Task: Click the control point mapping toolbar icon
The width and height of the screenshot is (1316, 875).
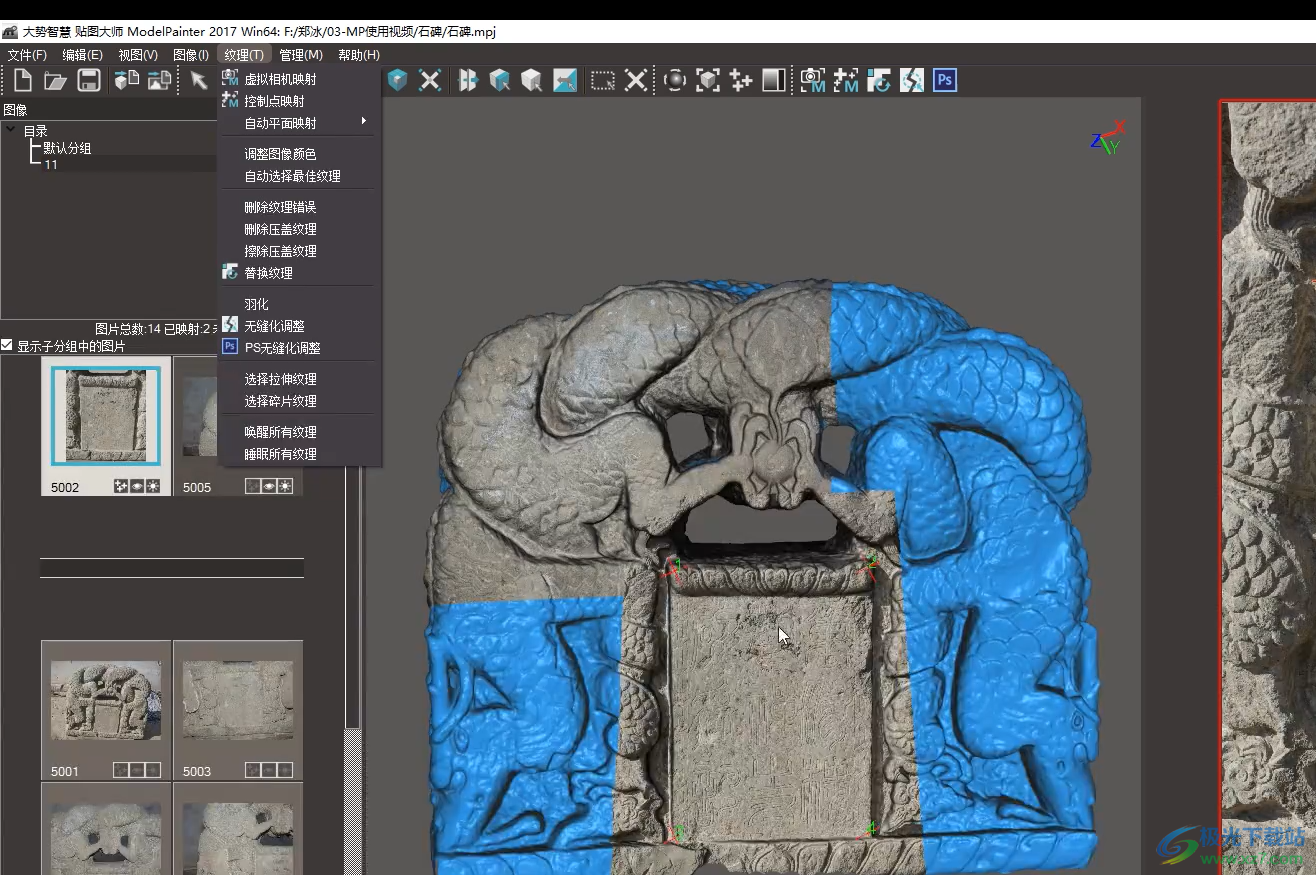Action: tap(846, 80)
